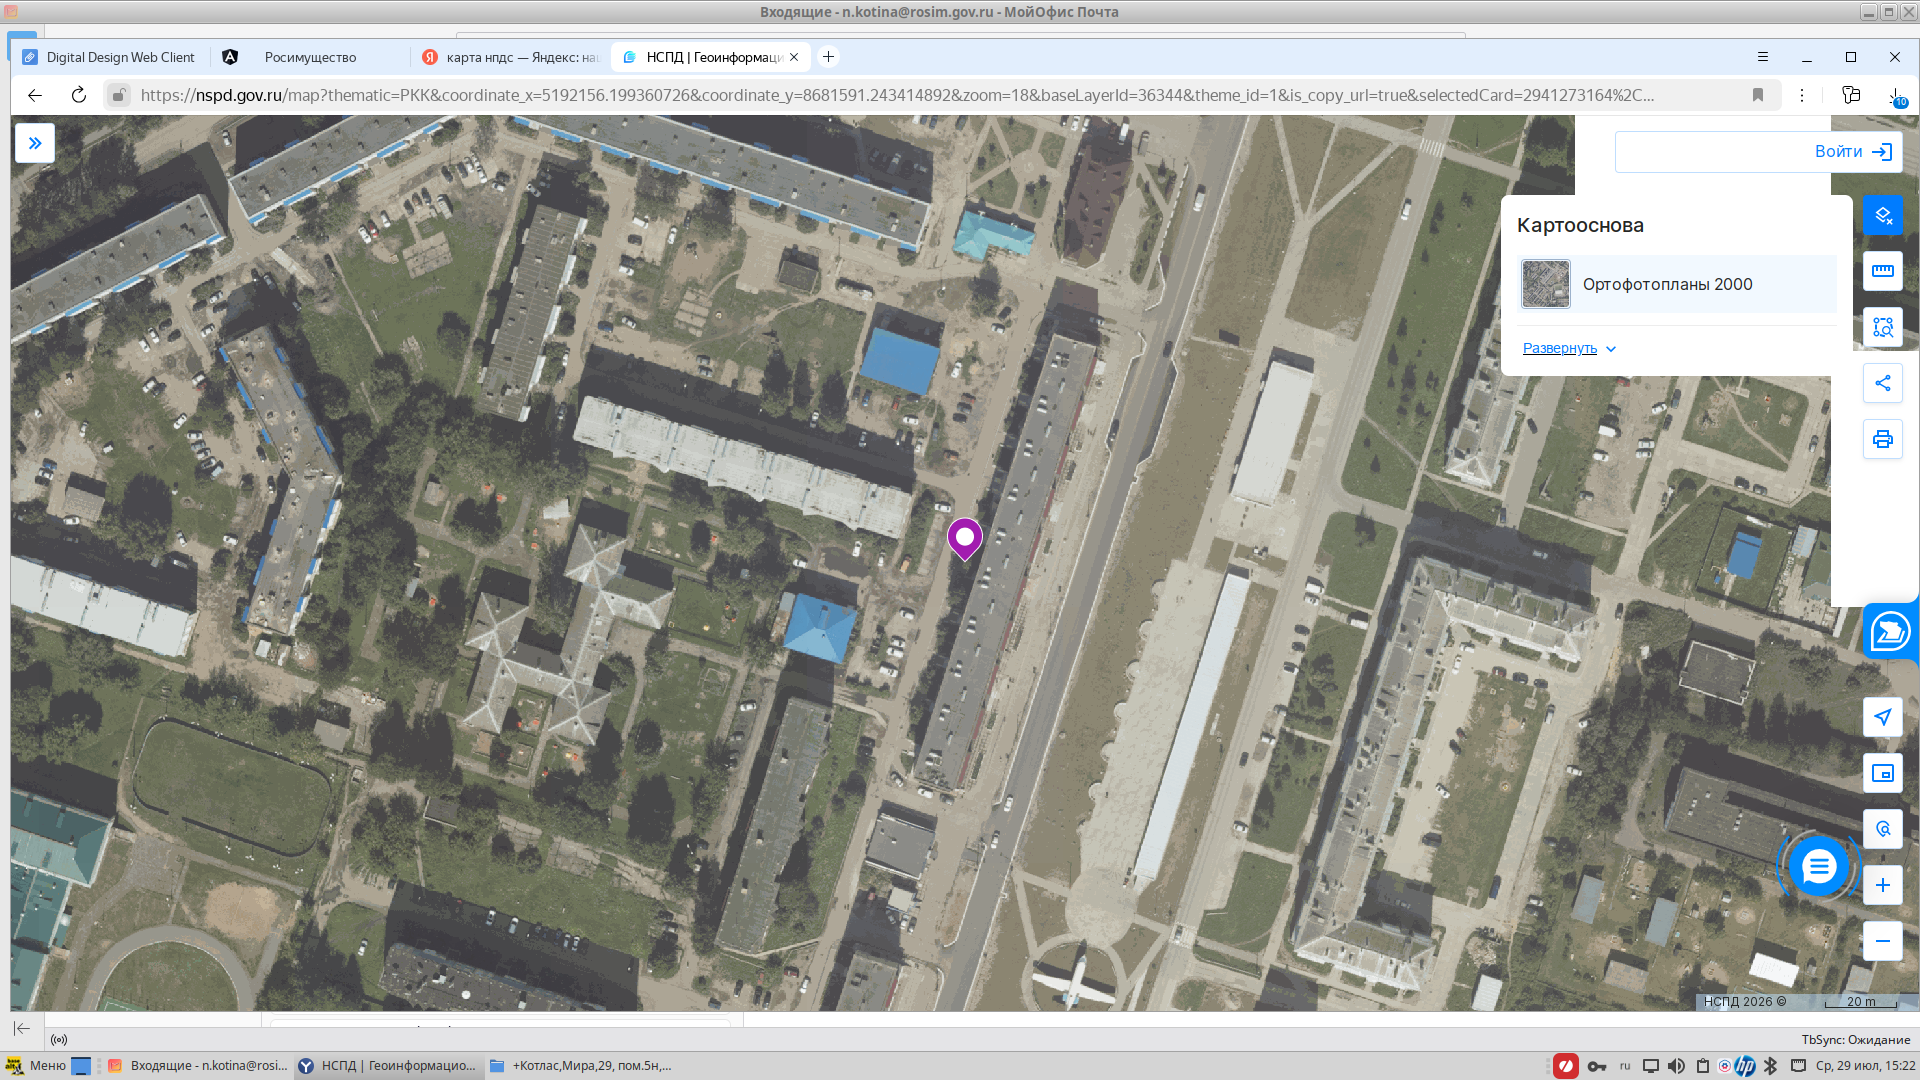Switch to Digital Design Web Client tab
Image resolution: width=1920 pixels, height=1080 pixels.
pos(111,57)
